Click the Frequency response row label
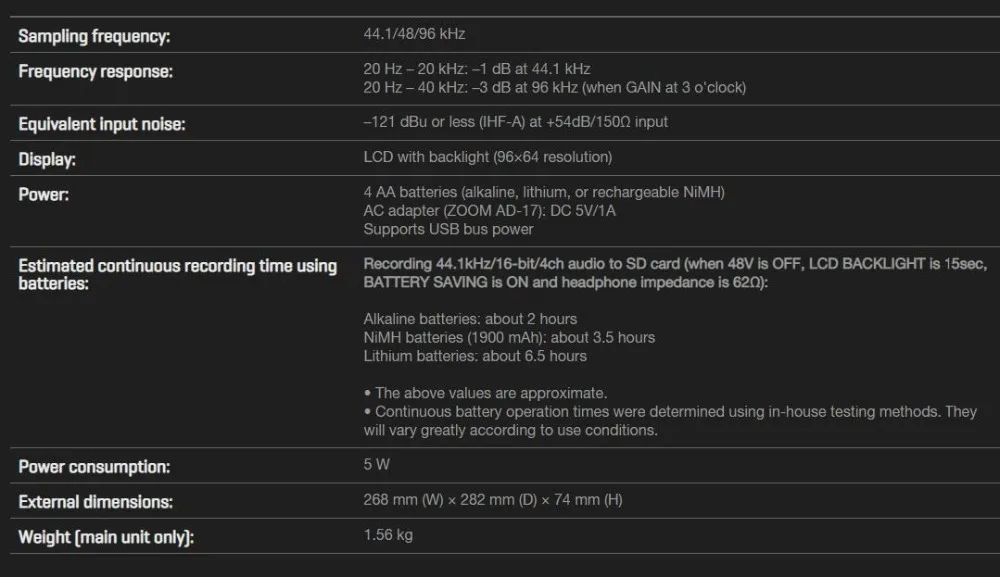 tap(95, 71)
